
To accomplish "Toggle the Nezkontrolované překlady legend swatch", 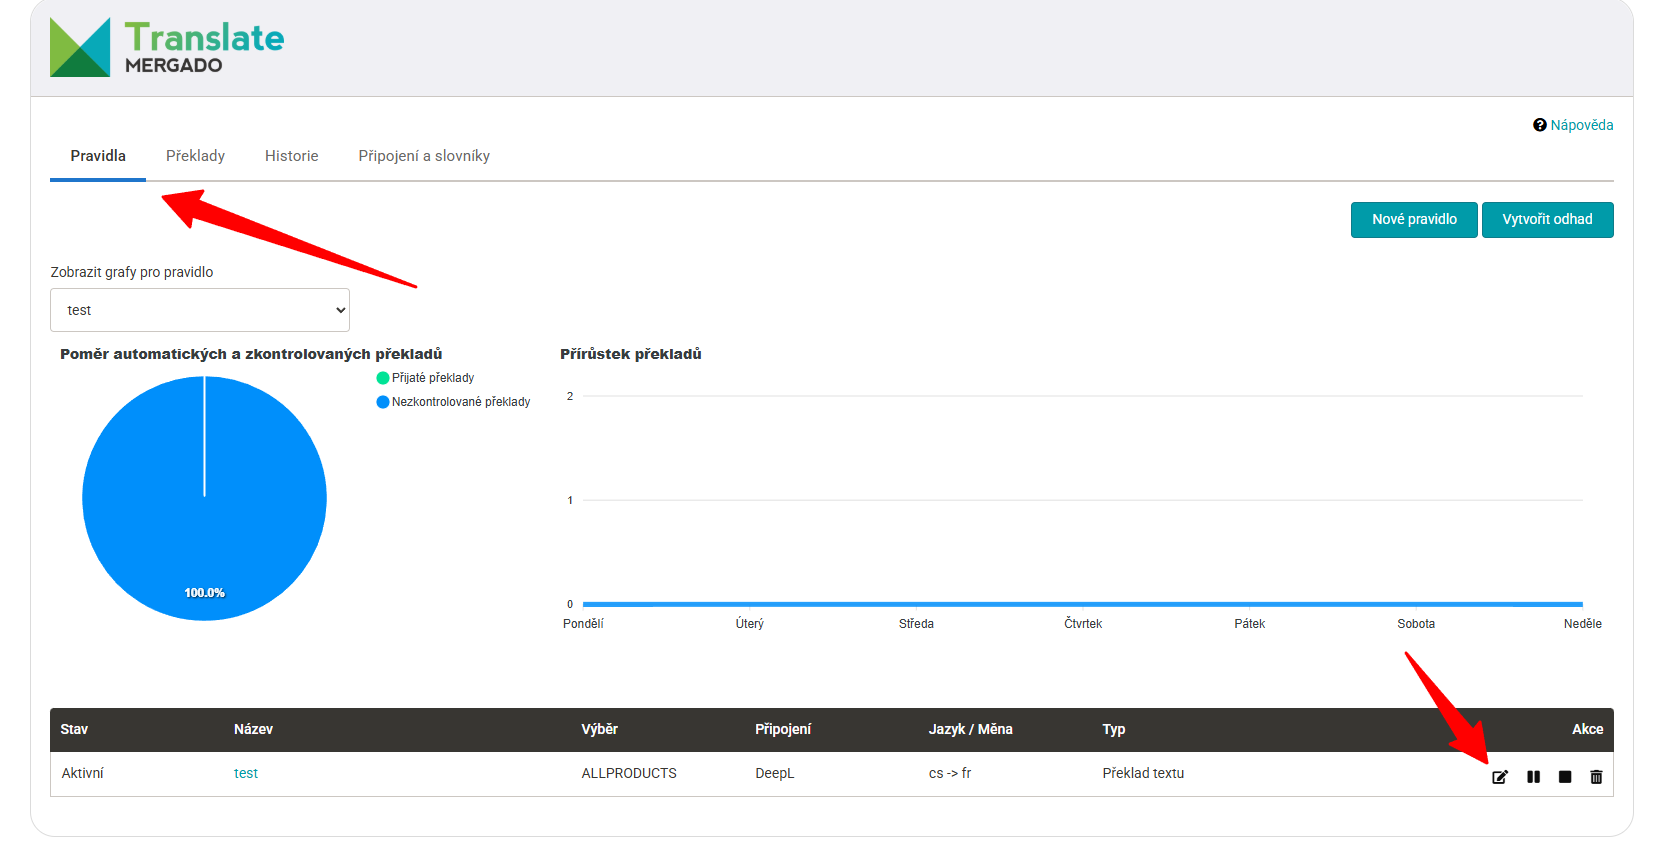I will click(x=382, y=402).
